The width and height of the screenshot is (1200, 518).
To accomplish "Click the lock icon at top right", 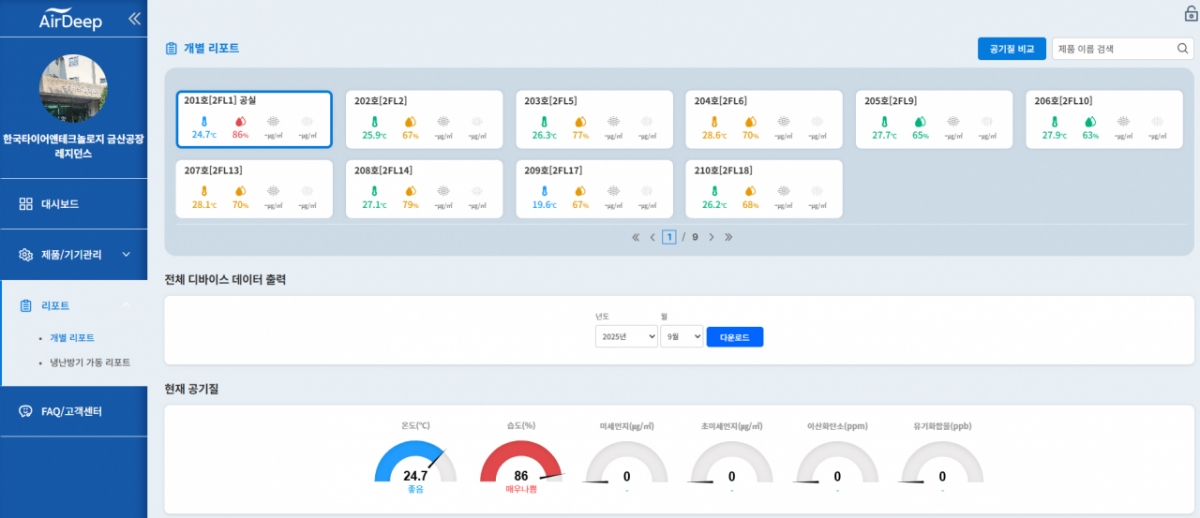I will click(x=1190, y=13).
